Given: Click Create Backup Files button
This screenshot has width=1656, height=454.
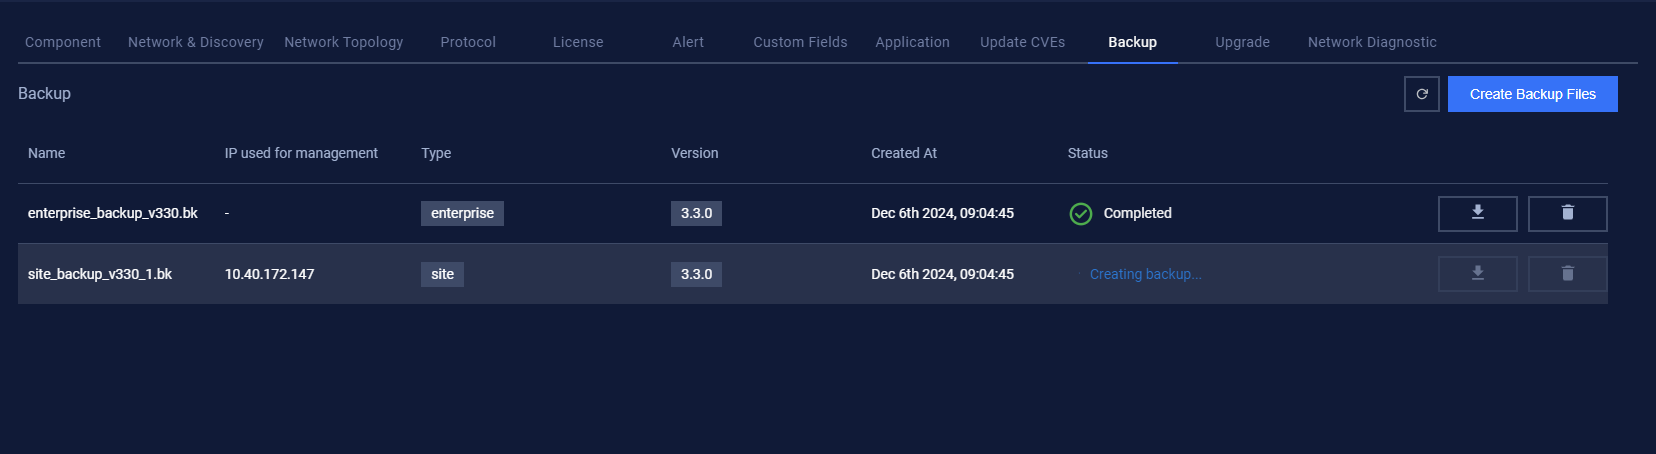Looking at the screenshot, I should 1532,94.
